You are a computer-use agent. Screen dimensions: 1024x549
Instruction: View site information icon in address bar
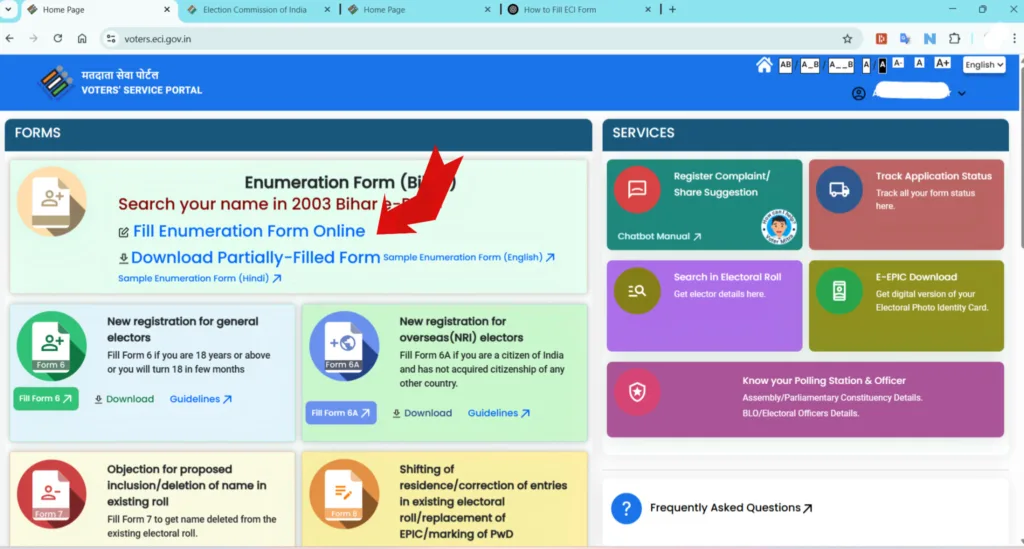pyautogui.click(x=111, y=39)
